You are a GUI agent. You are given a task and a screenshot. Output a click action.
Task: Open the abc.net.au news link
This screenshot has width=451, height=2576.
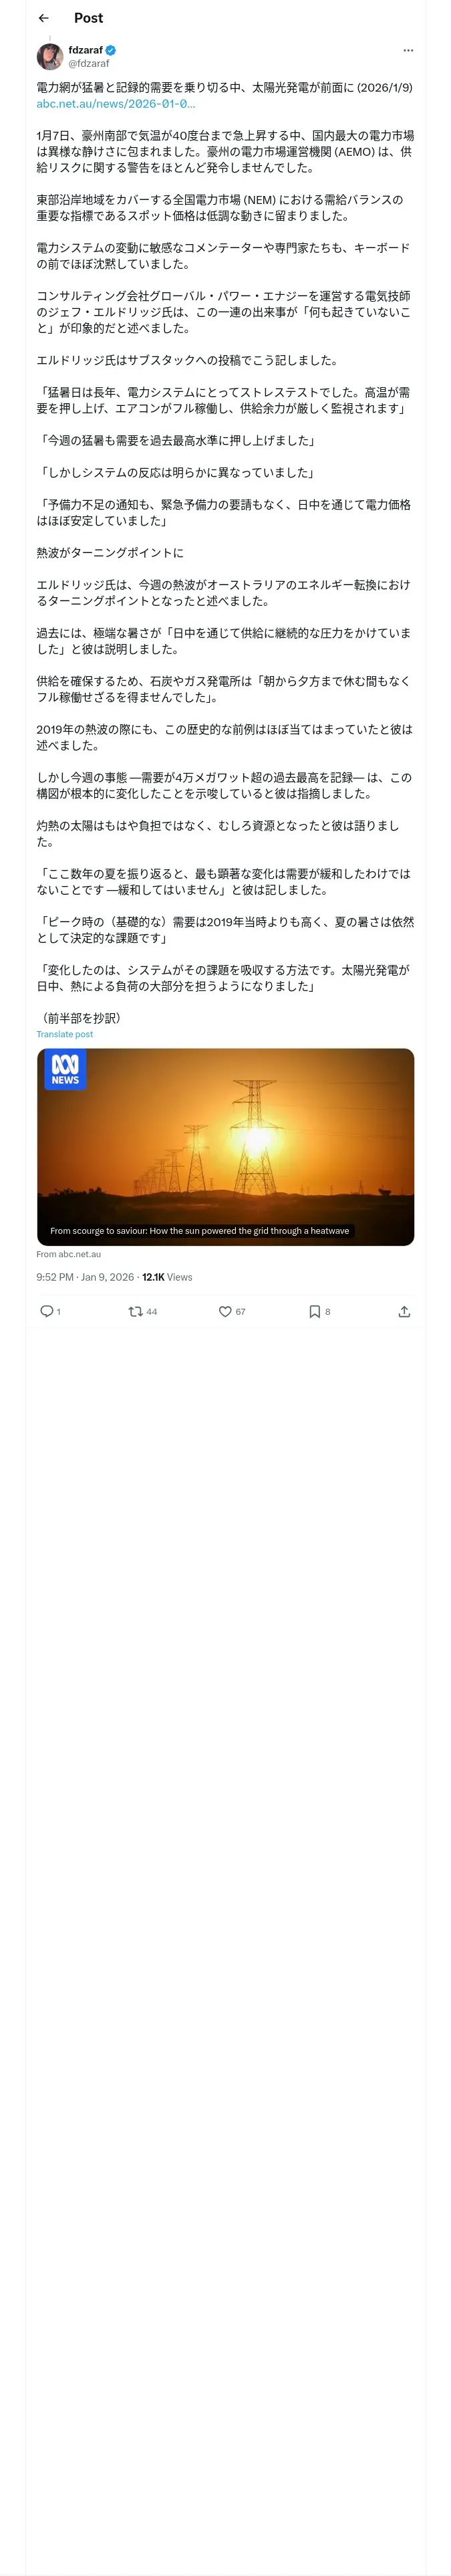116,104
